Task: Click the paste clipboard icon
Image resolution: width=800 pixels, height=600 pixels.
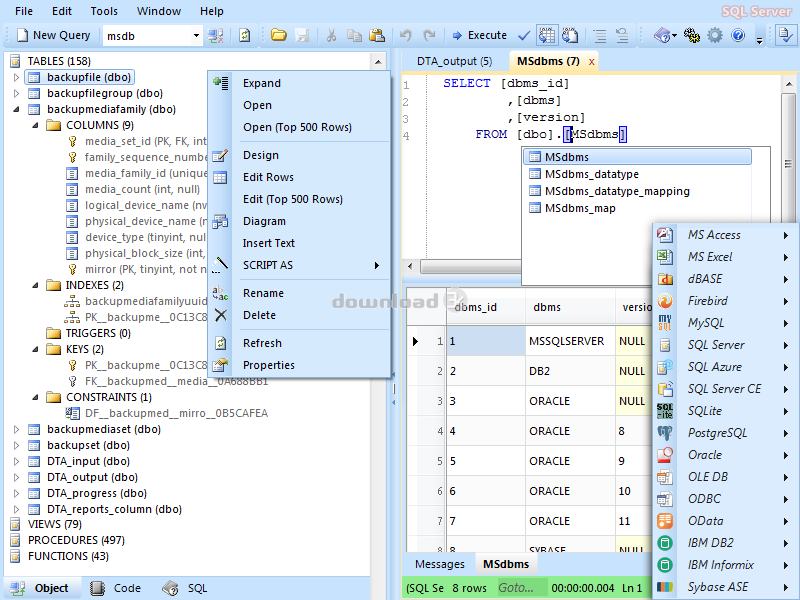Action: click(x=377, y=35)
